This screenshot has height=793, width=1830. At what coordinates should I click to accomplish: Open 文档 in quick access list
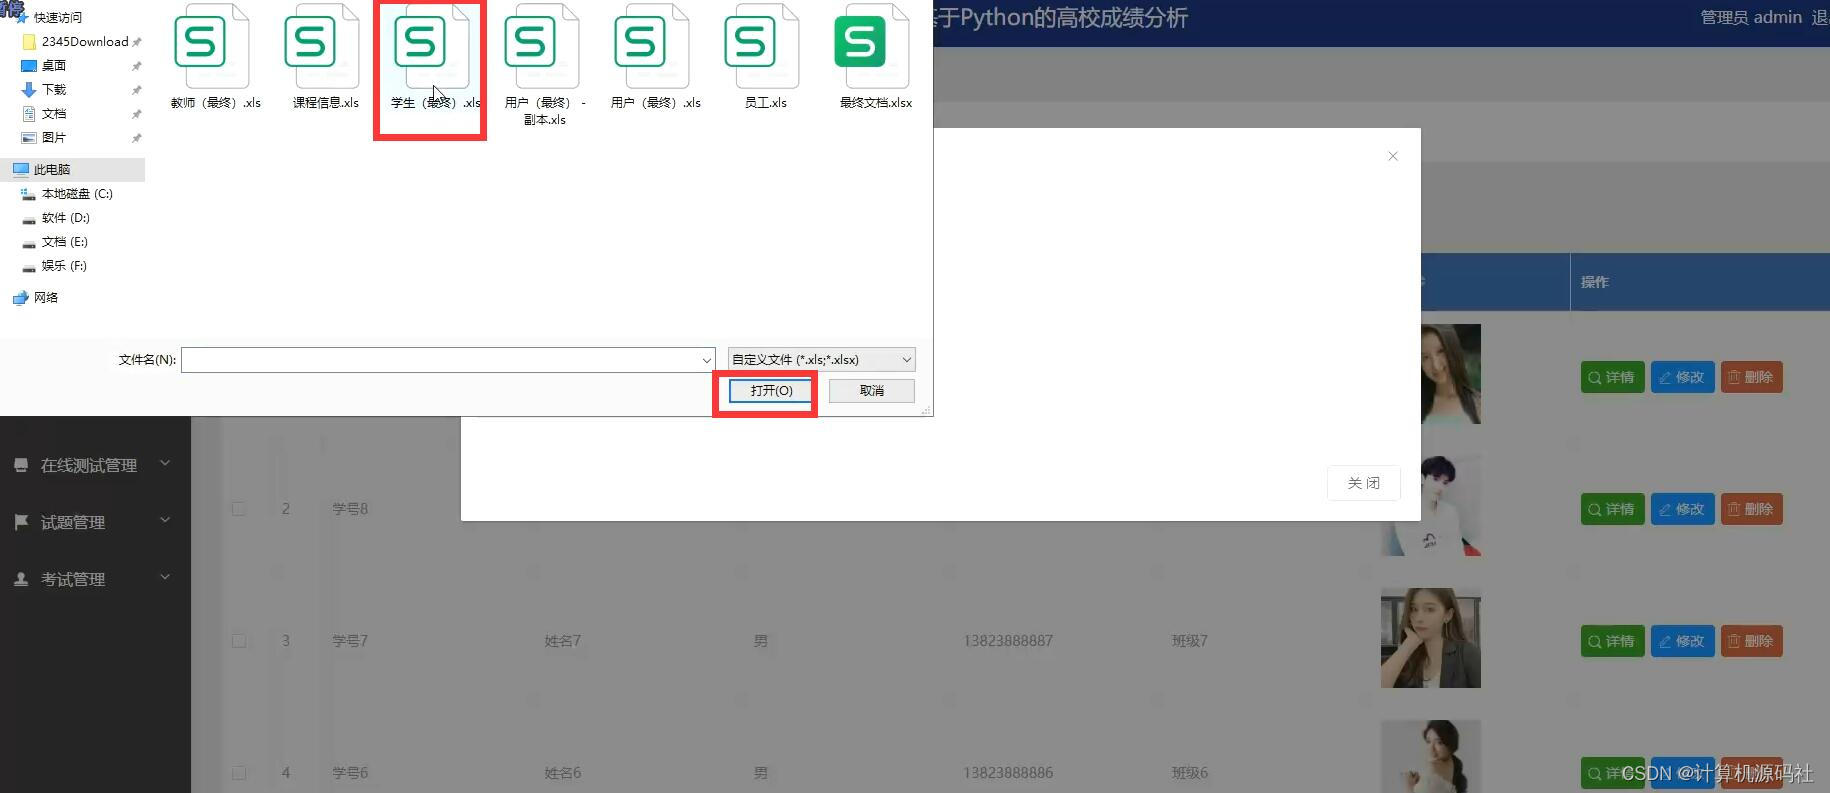(x=54, y=113)
